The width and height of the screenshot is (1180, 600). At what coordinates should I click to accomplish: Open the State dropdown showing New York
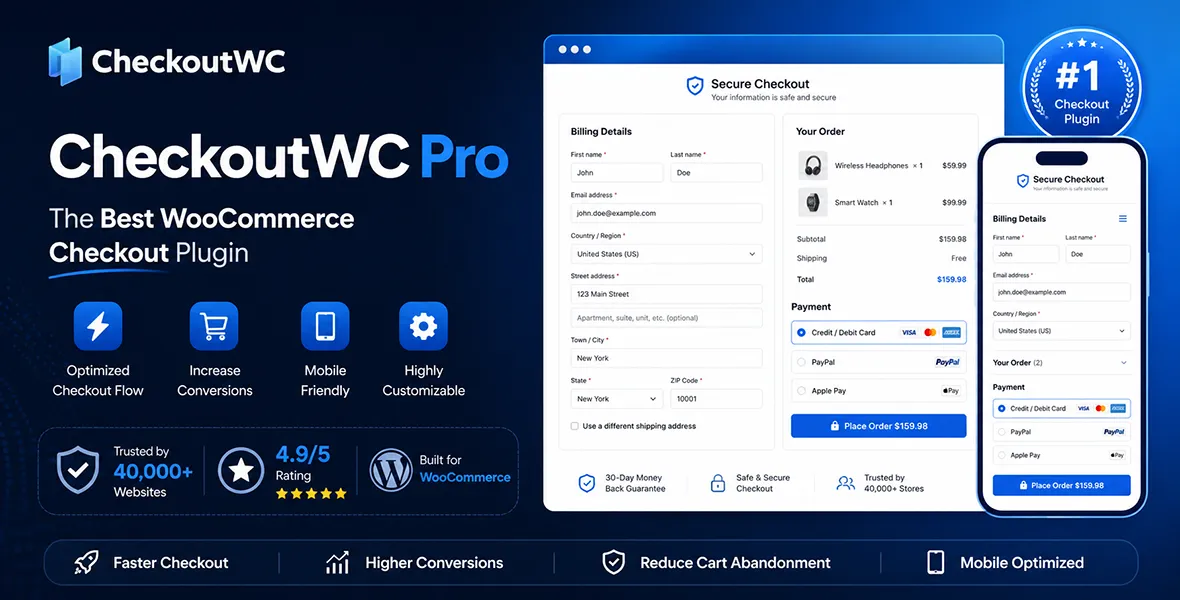click(616, 399)
